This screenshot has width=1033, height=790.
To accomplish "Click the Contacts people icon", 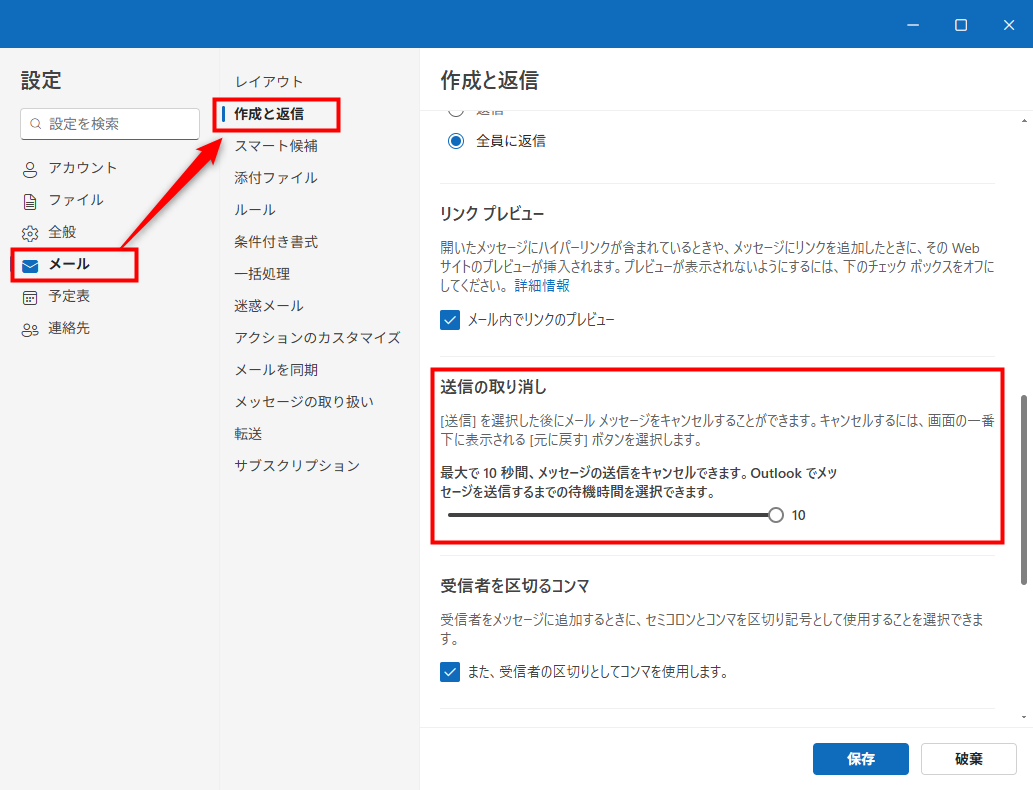I will tap(30, 329).
